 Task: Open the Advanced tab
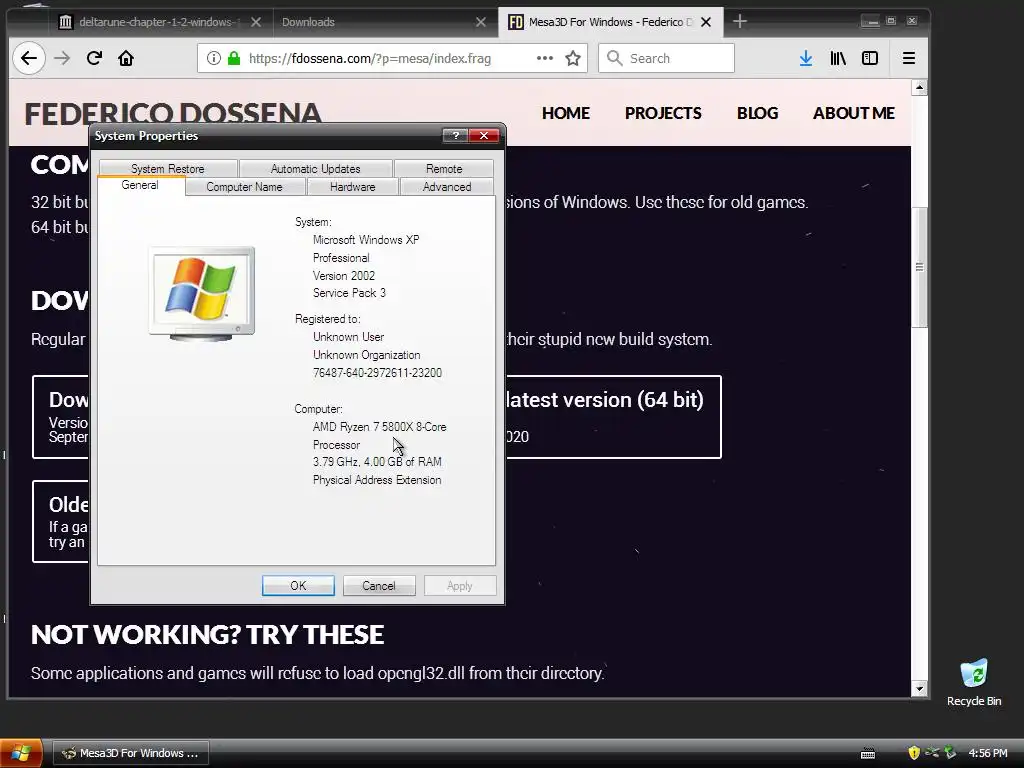coord(447,187)
